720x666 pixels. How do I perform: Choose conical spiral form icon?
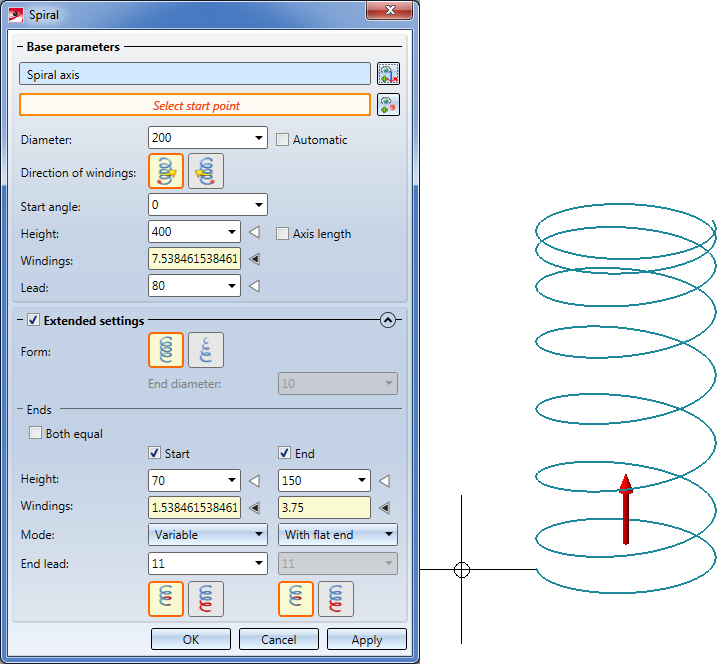coord(206,350)
